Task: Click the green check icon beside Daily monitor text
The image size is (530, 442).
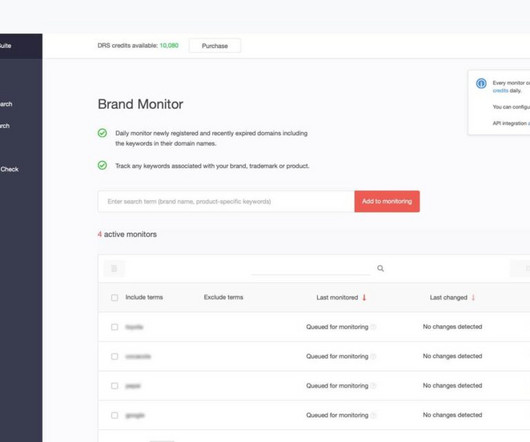Action: [102, 133]
